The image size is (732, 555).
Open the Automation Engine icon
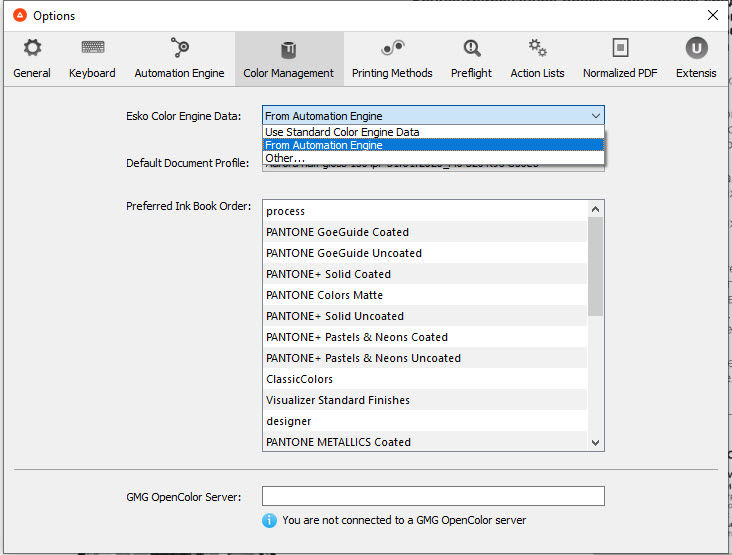click(x=180, y=48)
